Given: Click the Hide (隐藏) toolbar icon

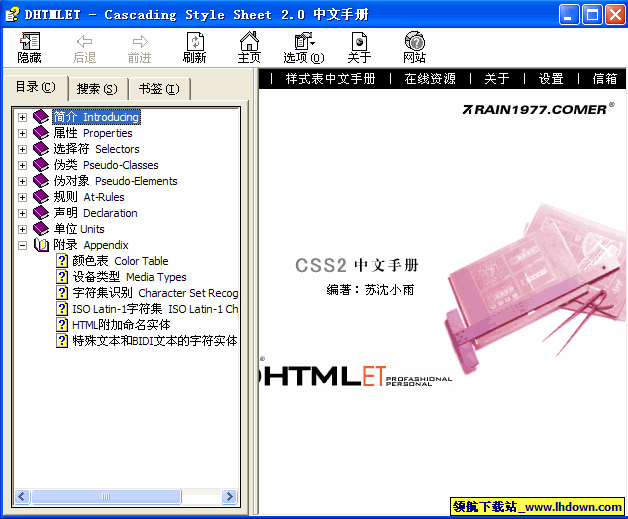Looking at the screenshot, I should (30, 42).
